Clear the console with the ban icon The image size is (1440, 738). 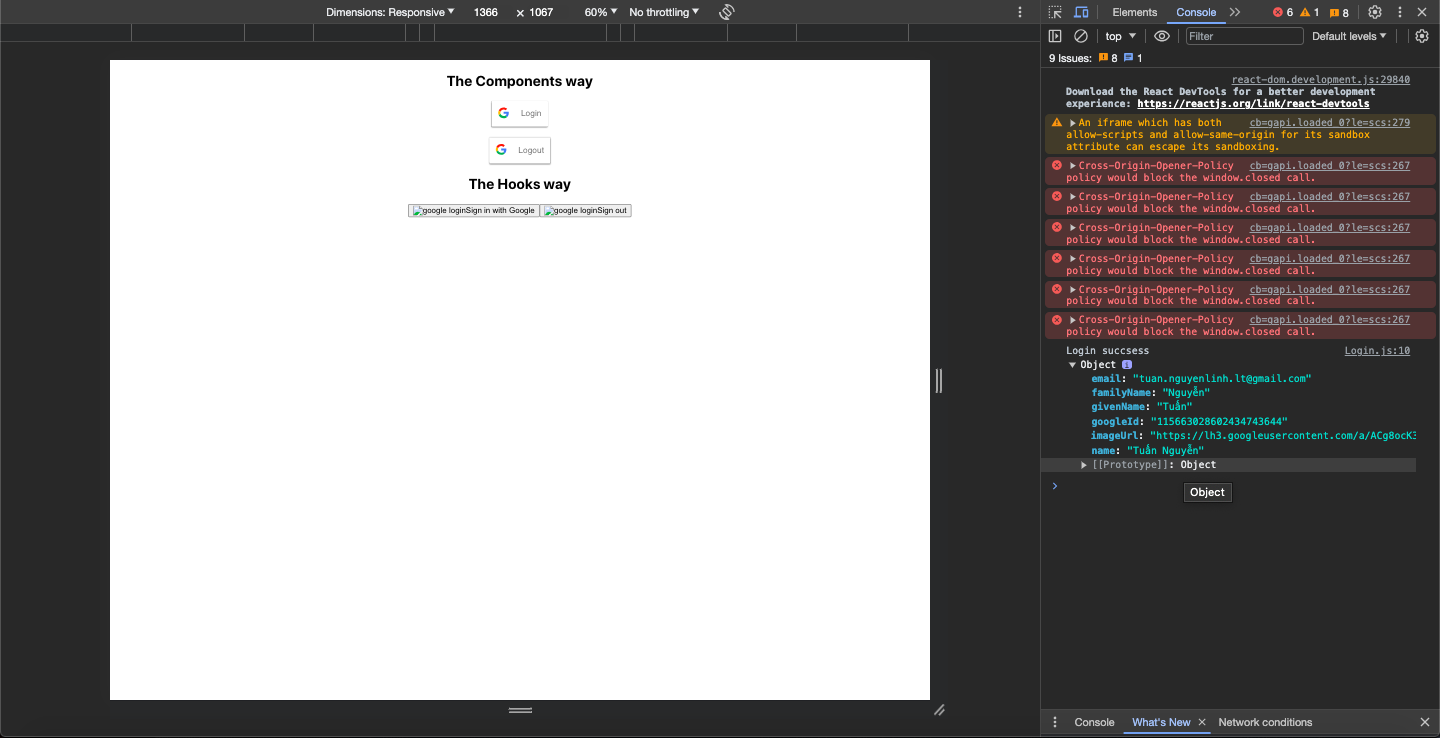coord(1081,36)
